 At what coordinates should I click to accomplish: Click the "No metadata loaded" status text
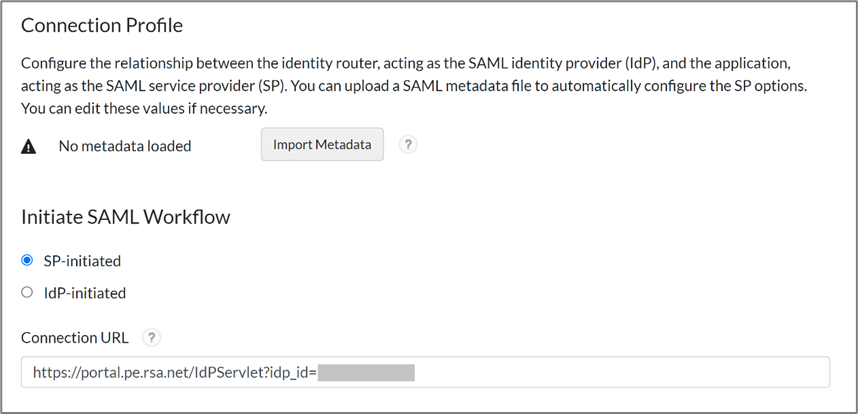pyautogui.click(x=125, y=146)
